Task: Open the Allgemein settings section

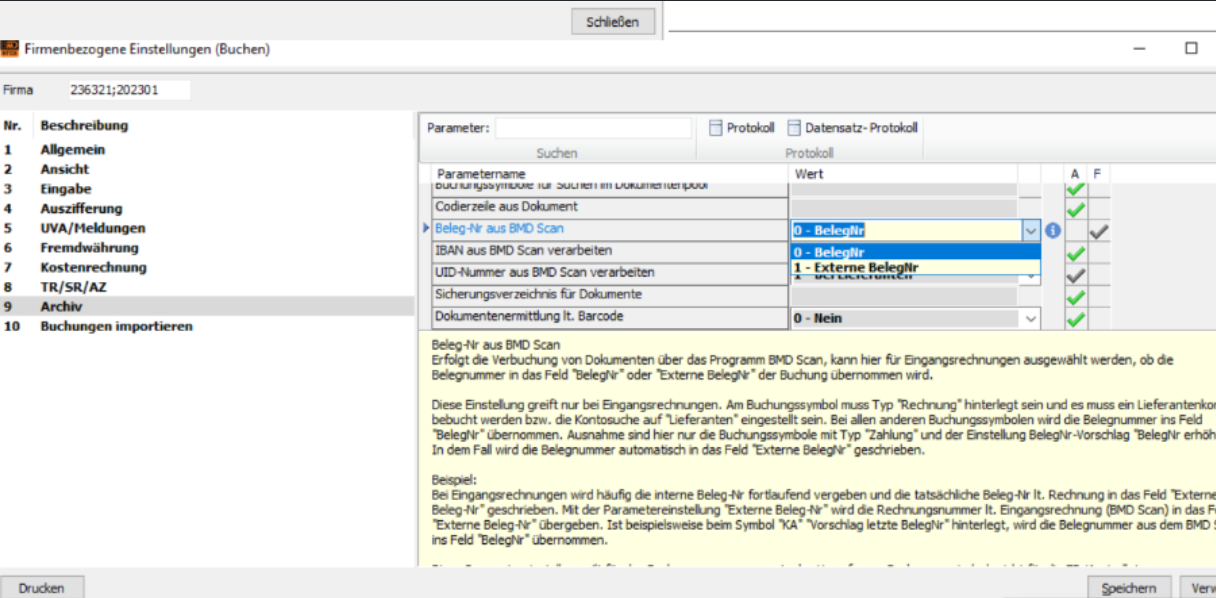Action: (72, 150)
